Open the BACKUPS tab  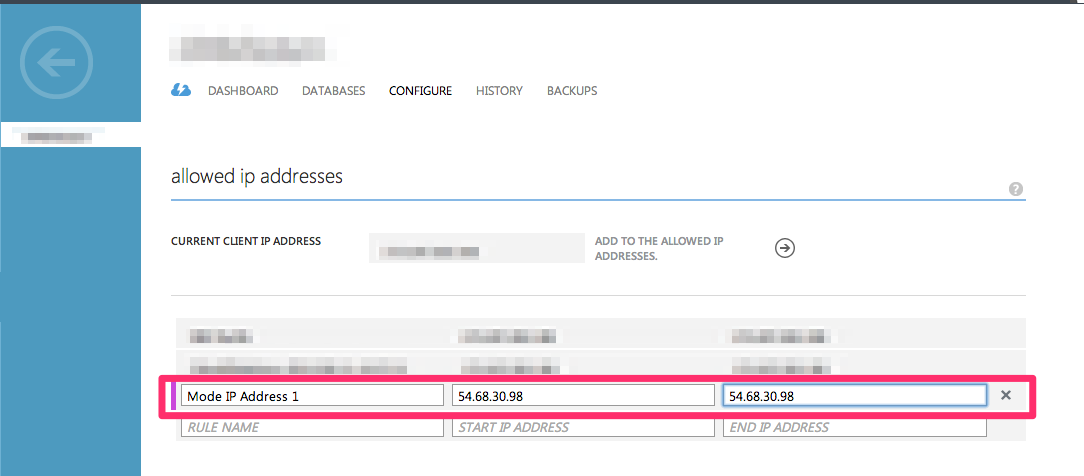point(572,91)
